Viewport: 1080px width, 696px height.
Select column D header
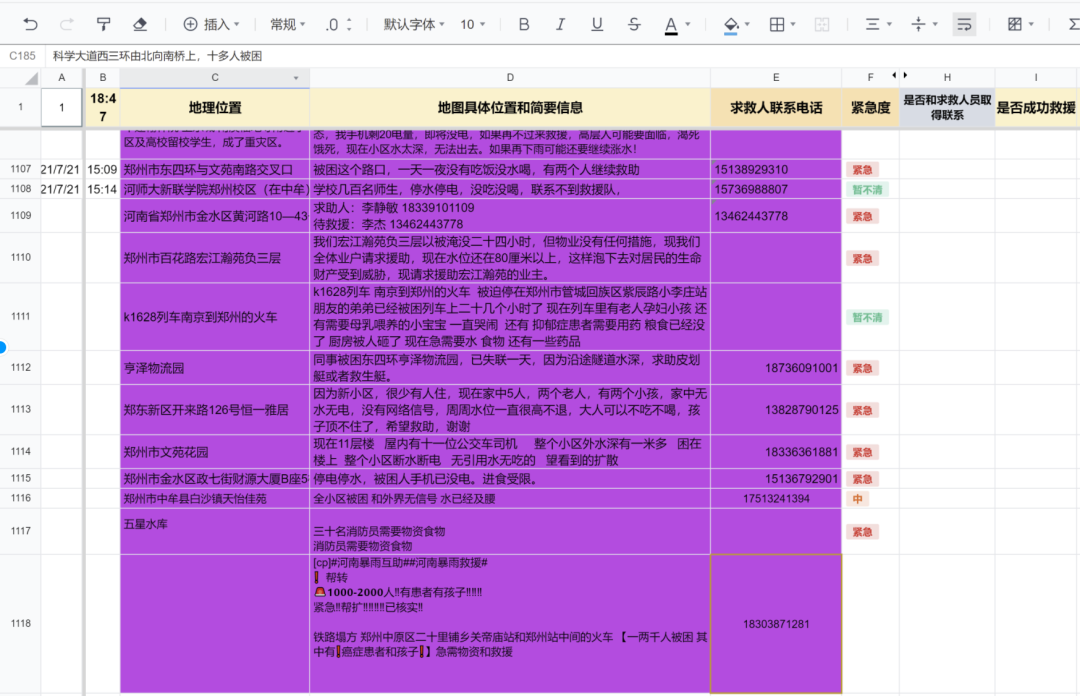click(x=510, y=78)
